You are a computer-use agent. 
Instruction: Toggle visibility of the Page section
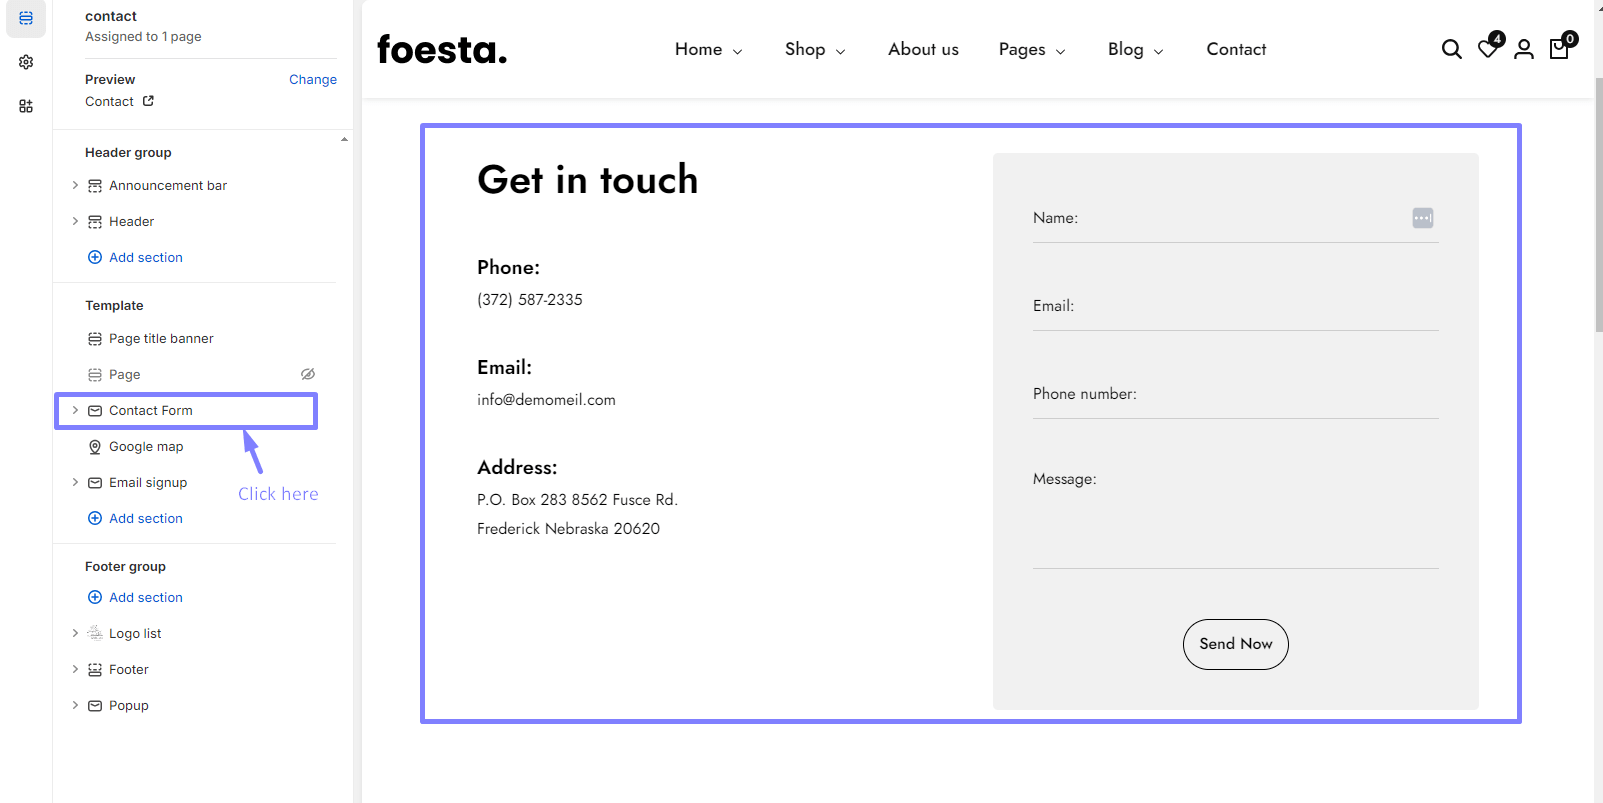308,374
